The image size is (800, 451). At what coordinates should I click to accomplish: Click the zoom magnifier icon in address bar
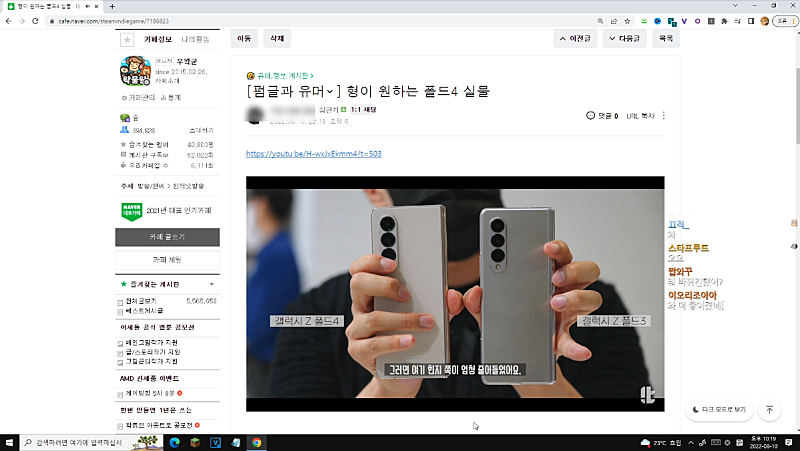click(601, 21)
